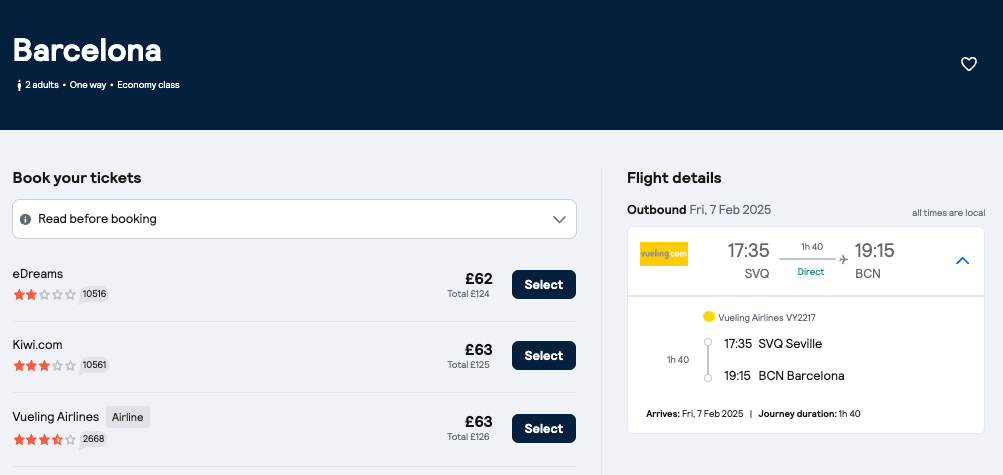This screenshot has width=1003, height=475.
Task: Click the Kiwi.com star rating
Action: pos(44,366)
